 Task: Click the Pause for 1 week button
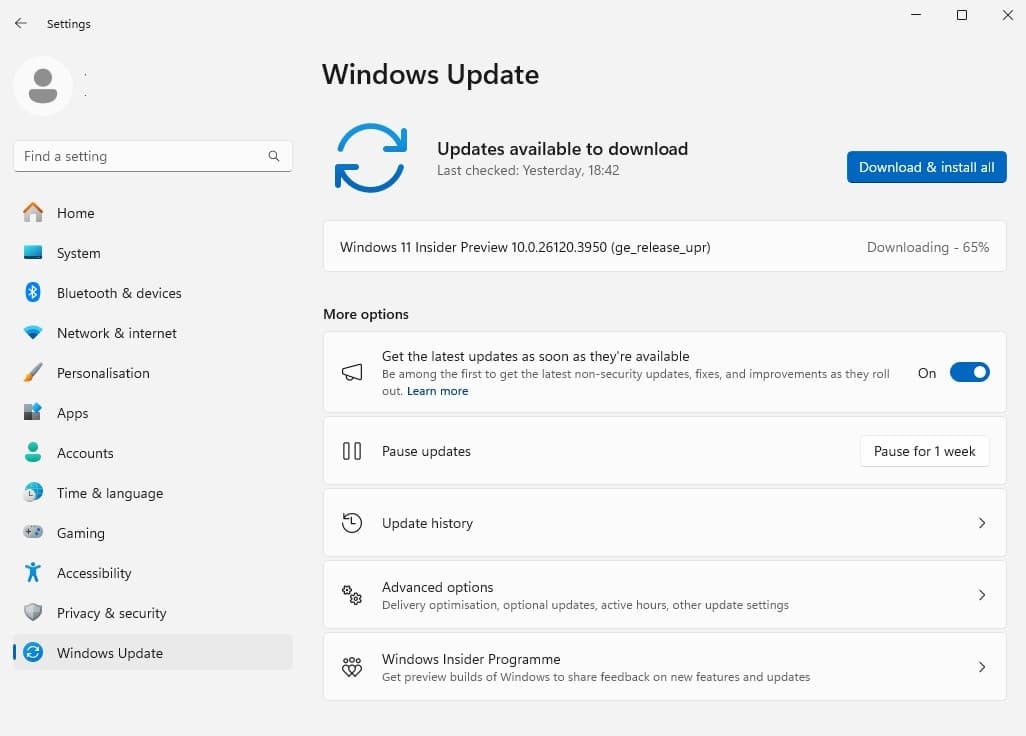(924, 451)
